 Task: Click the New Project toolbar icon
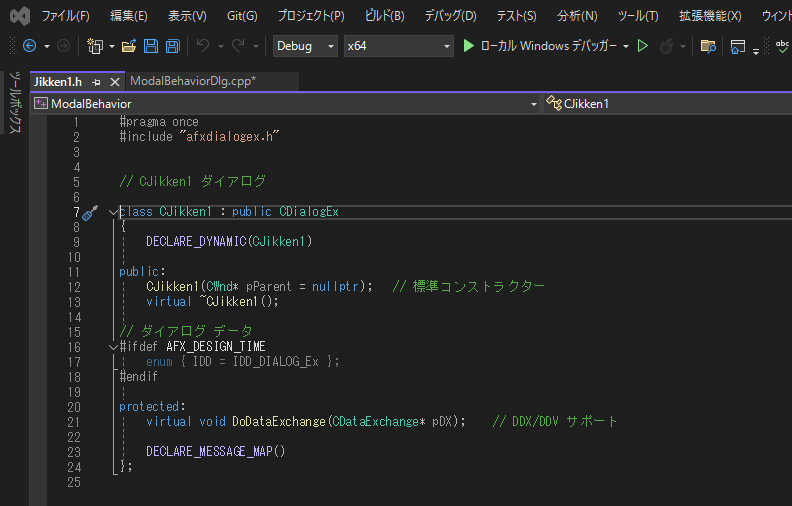(95, 46)
